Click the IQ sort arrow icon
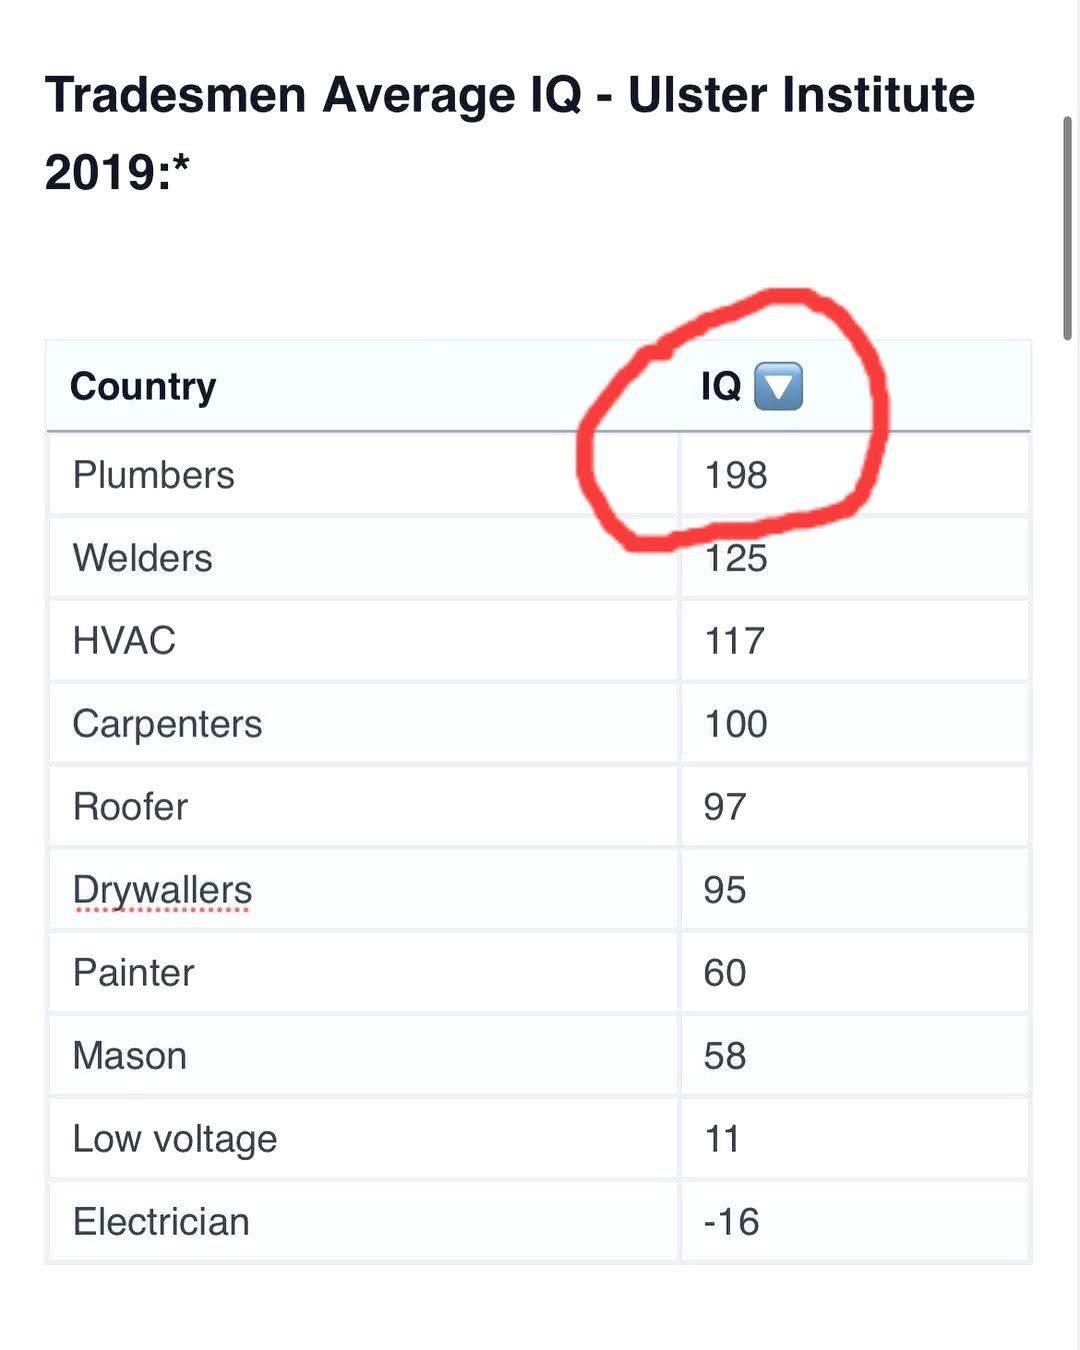1080x1350 pixels. tap(777, 387)
